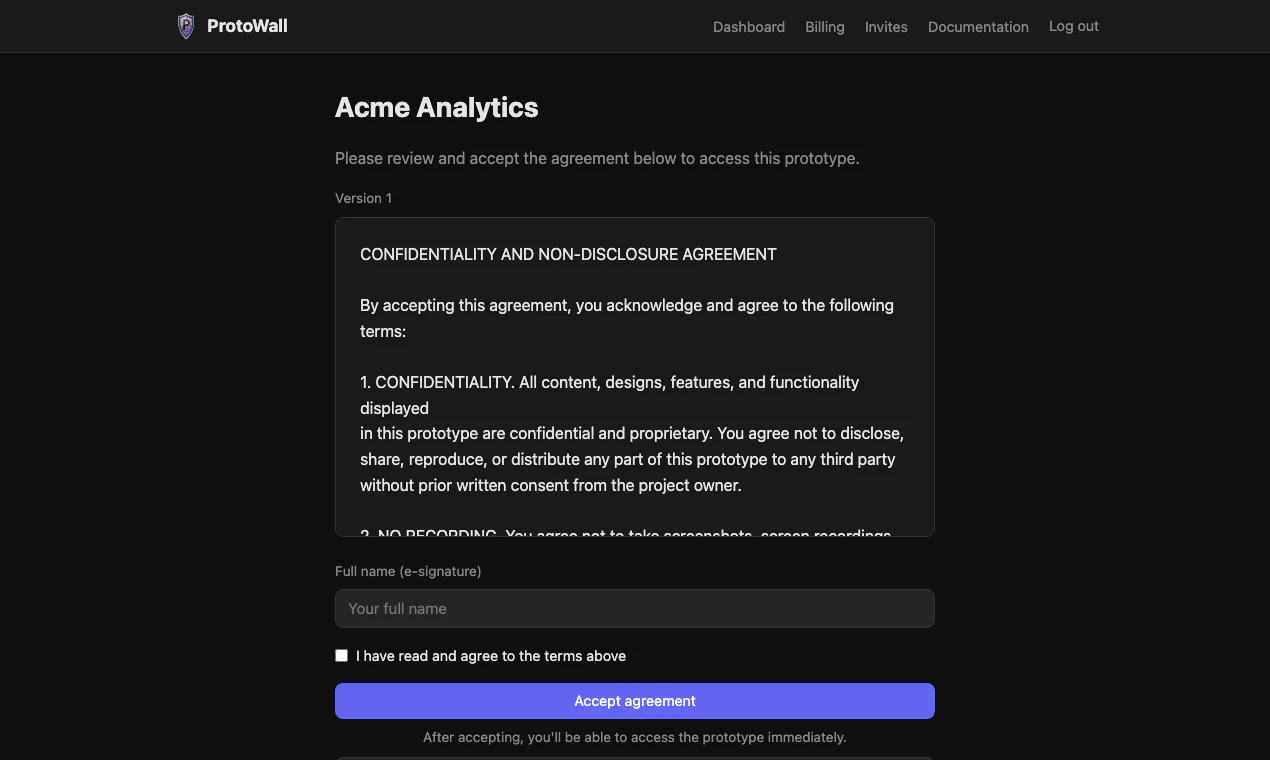Screen dimensions: 1270x760
Task: Click the ProtoWall brand name
Action: 246,26
